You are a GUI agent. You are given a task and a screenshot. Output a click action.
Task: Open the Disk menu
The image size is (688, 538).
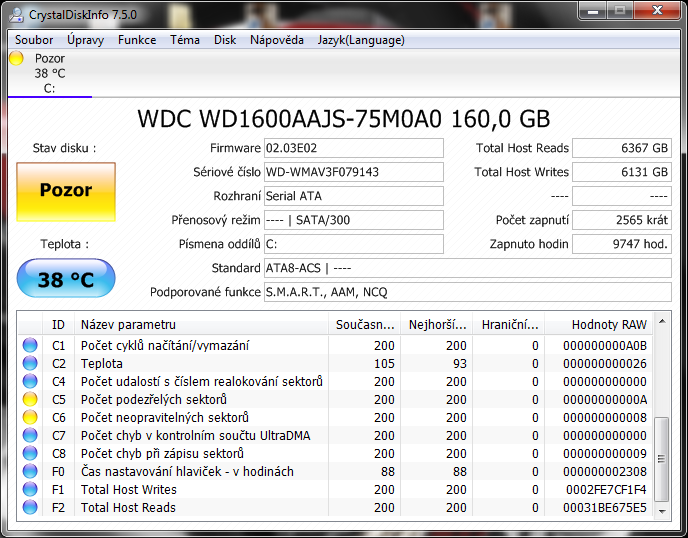coord(225,40)
